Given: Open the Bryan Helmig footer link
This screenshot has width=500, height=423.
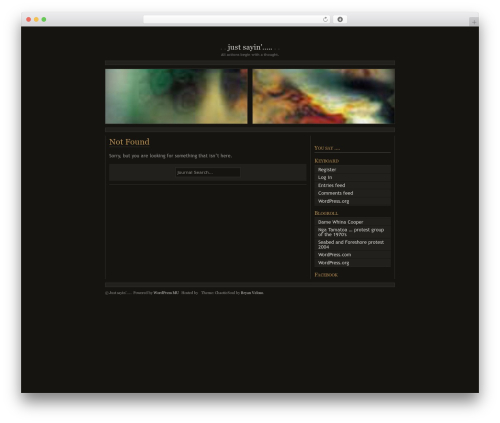Looking at the screenshot, I should click(x=252, y=293).
